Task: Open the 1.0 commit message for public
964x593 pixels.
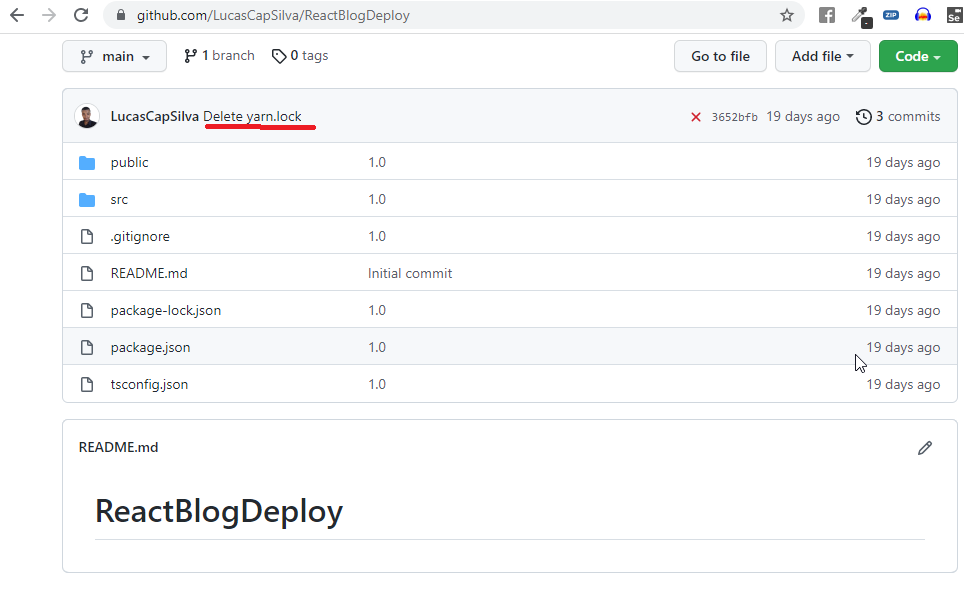Action: (x=377, y=162)
